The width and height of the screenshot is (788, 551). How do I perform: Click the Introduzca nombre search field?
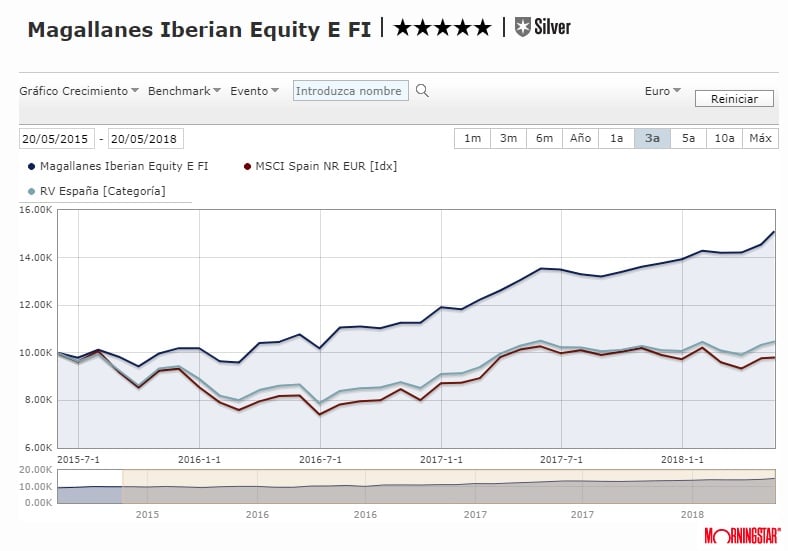[351, 91]
